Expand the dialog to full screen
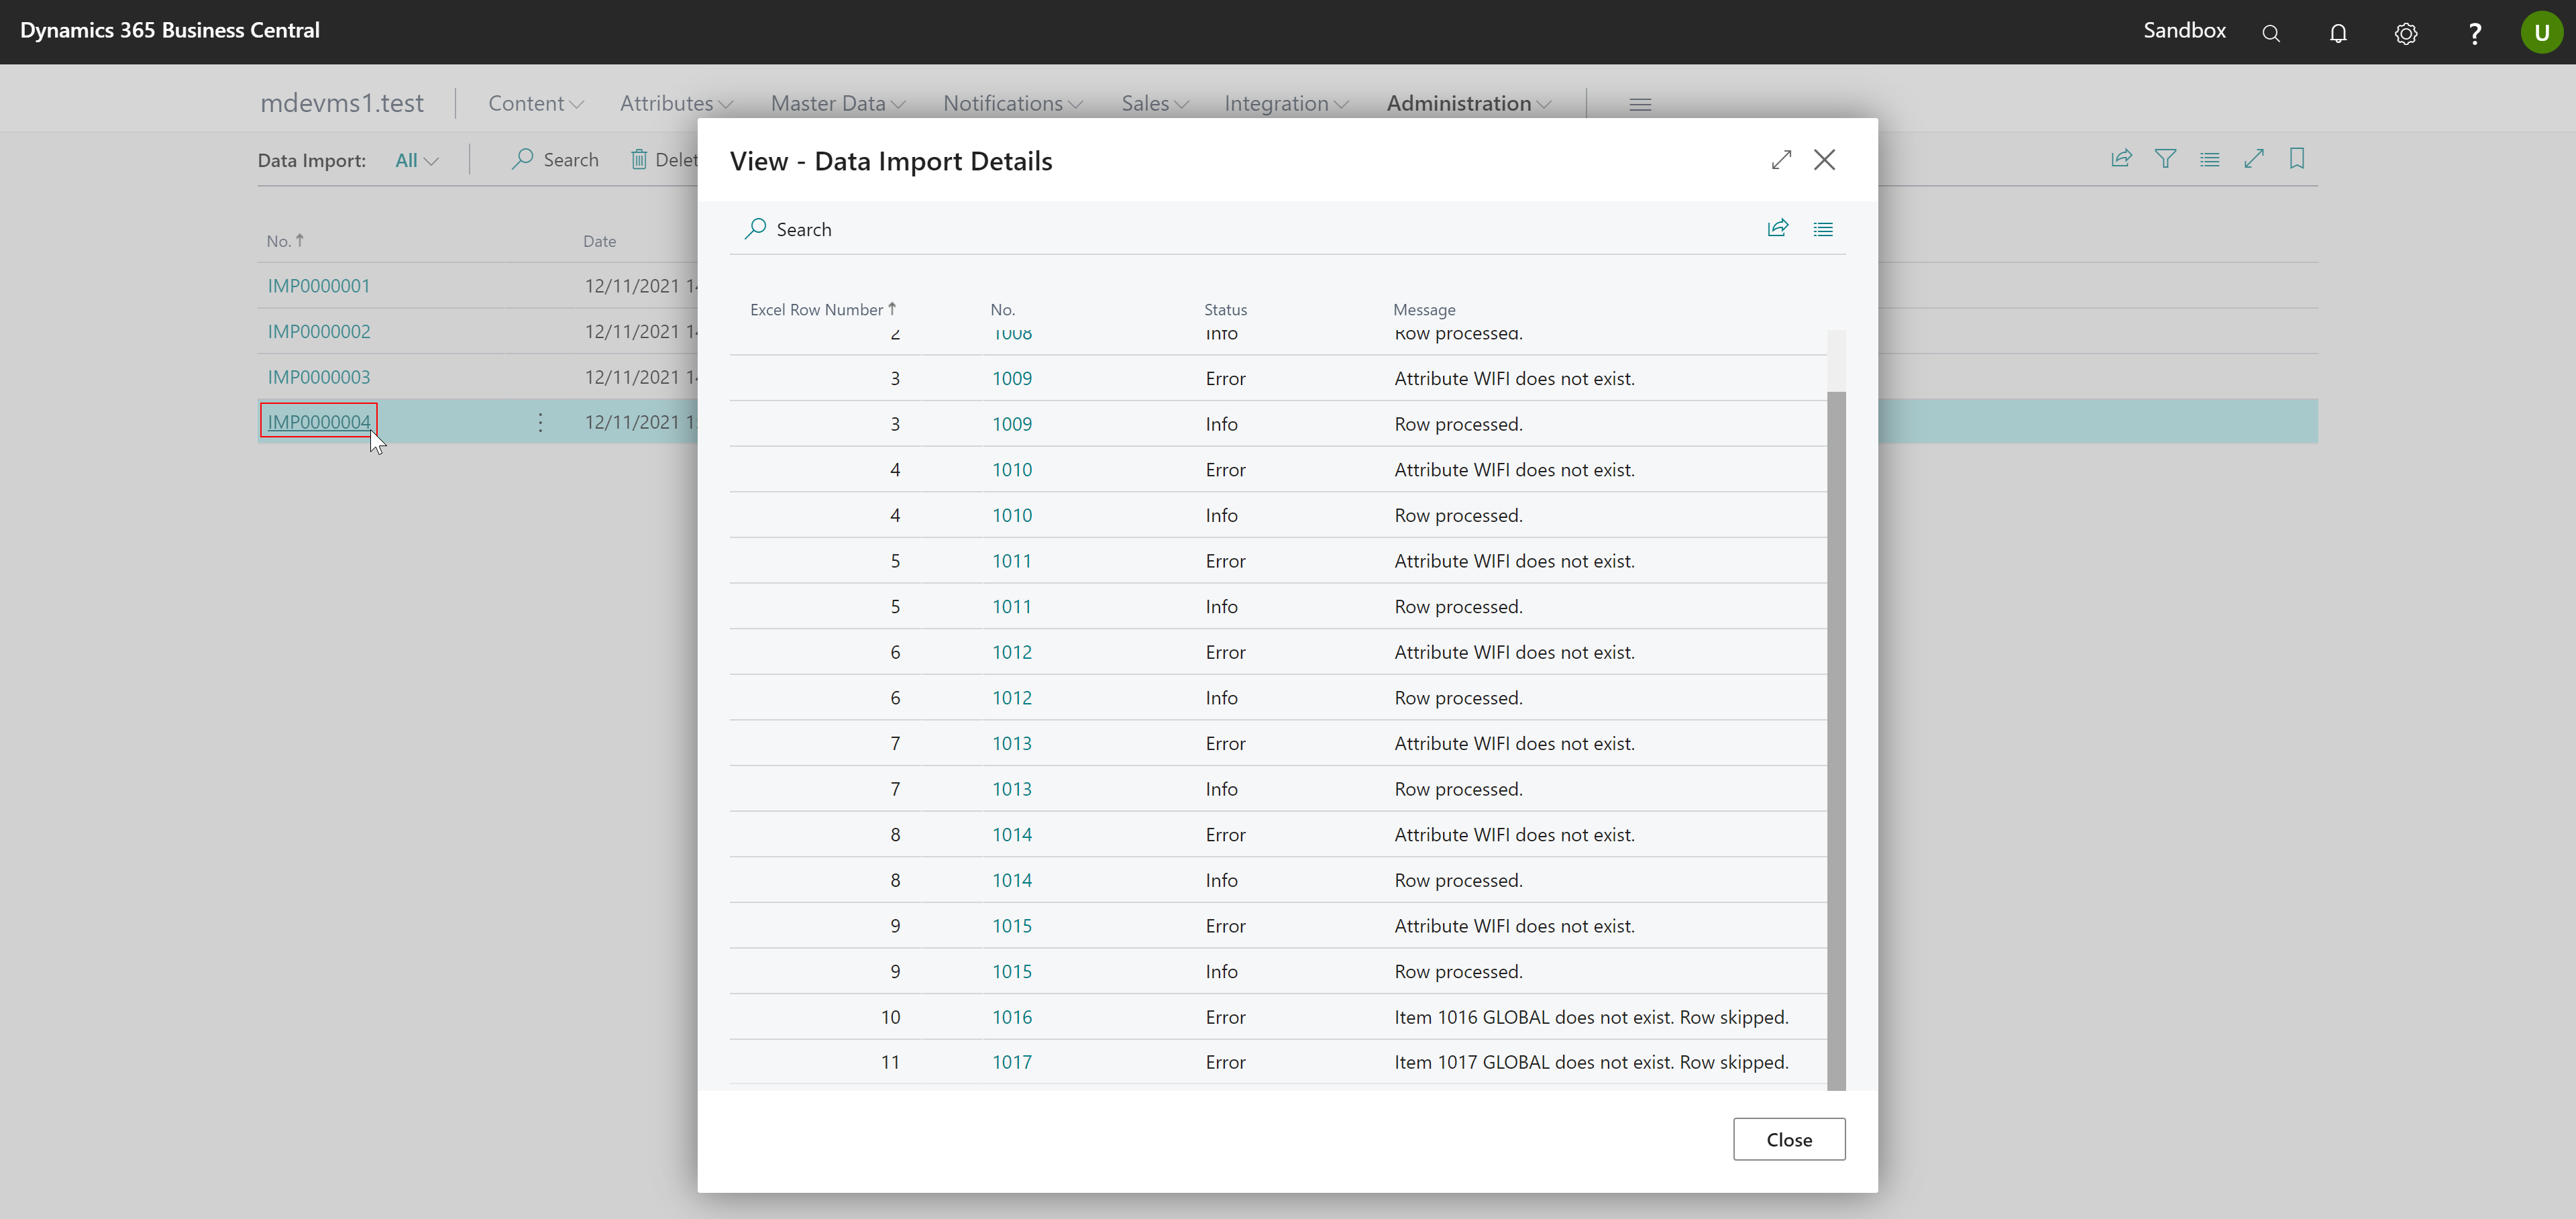Screen dimensions: 2576x1219 point(1780,160)
